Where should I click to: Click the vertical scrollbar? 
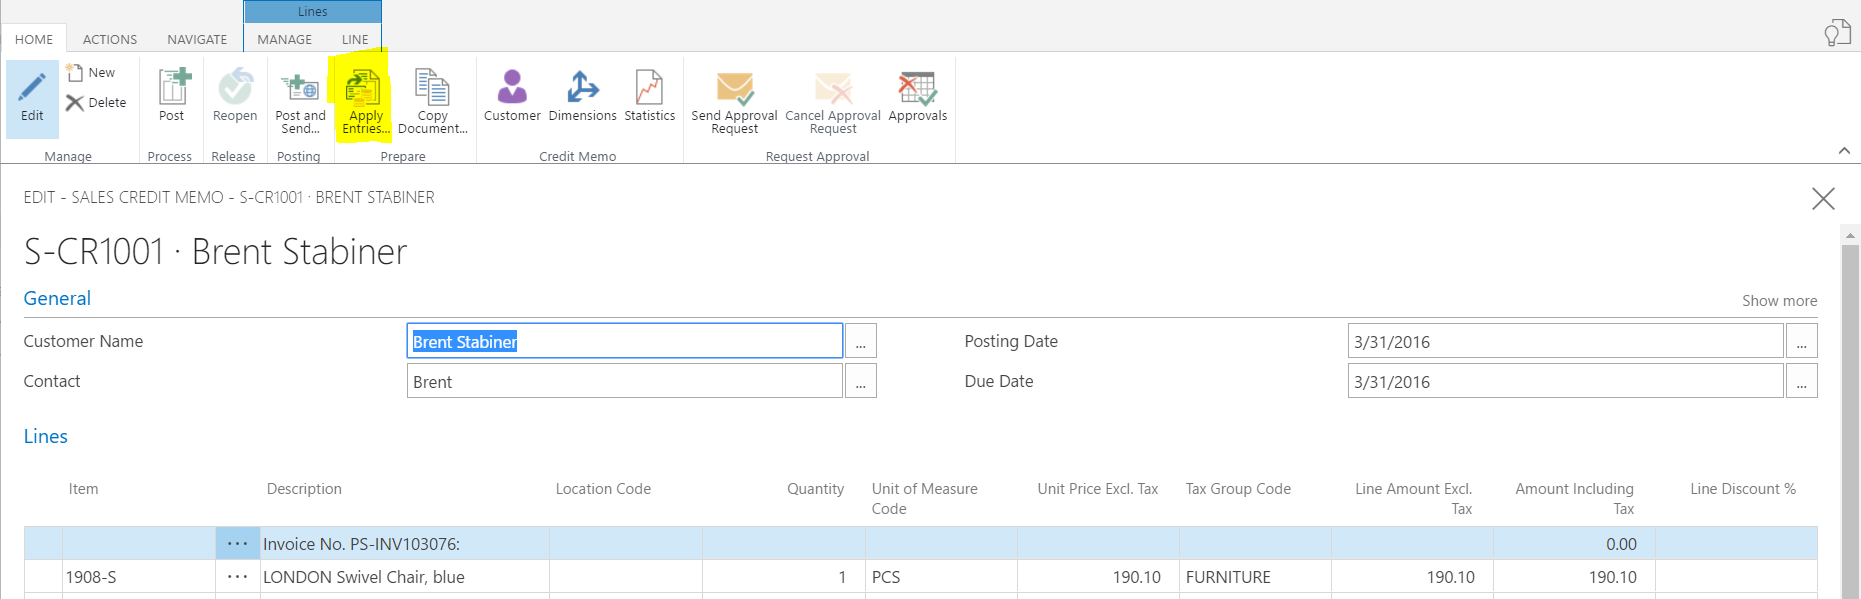[1850, 420]
